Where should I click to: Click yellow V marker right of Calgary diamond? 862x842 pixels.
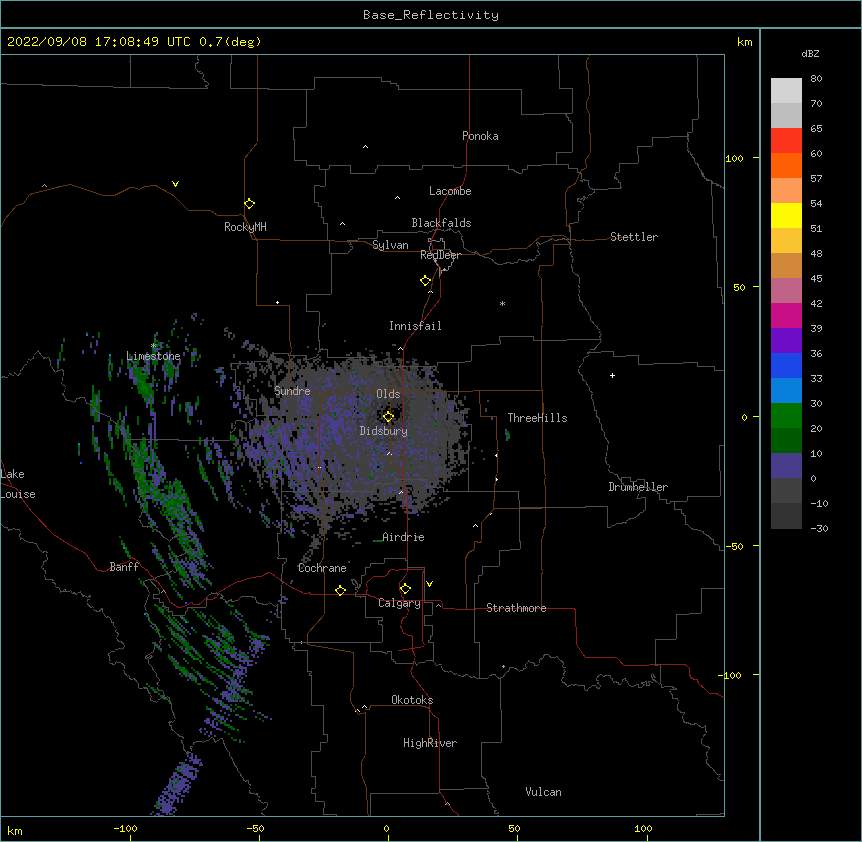[429, 584]
